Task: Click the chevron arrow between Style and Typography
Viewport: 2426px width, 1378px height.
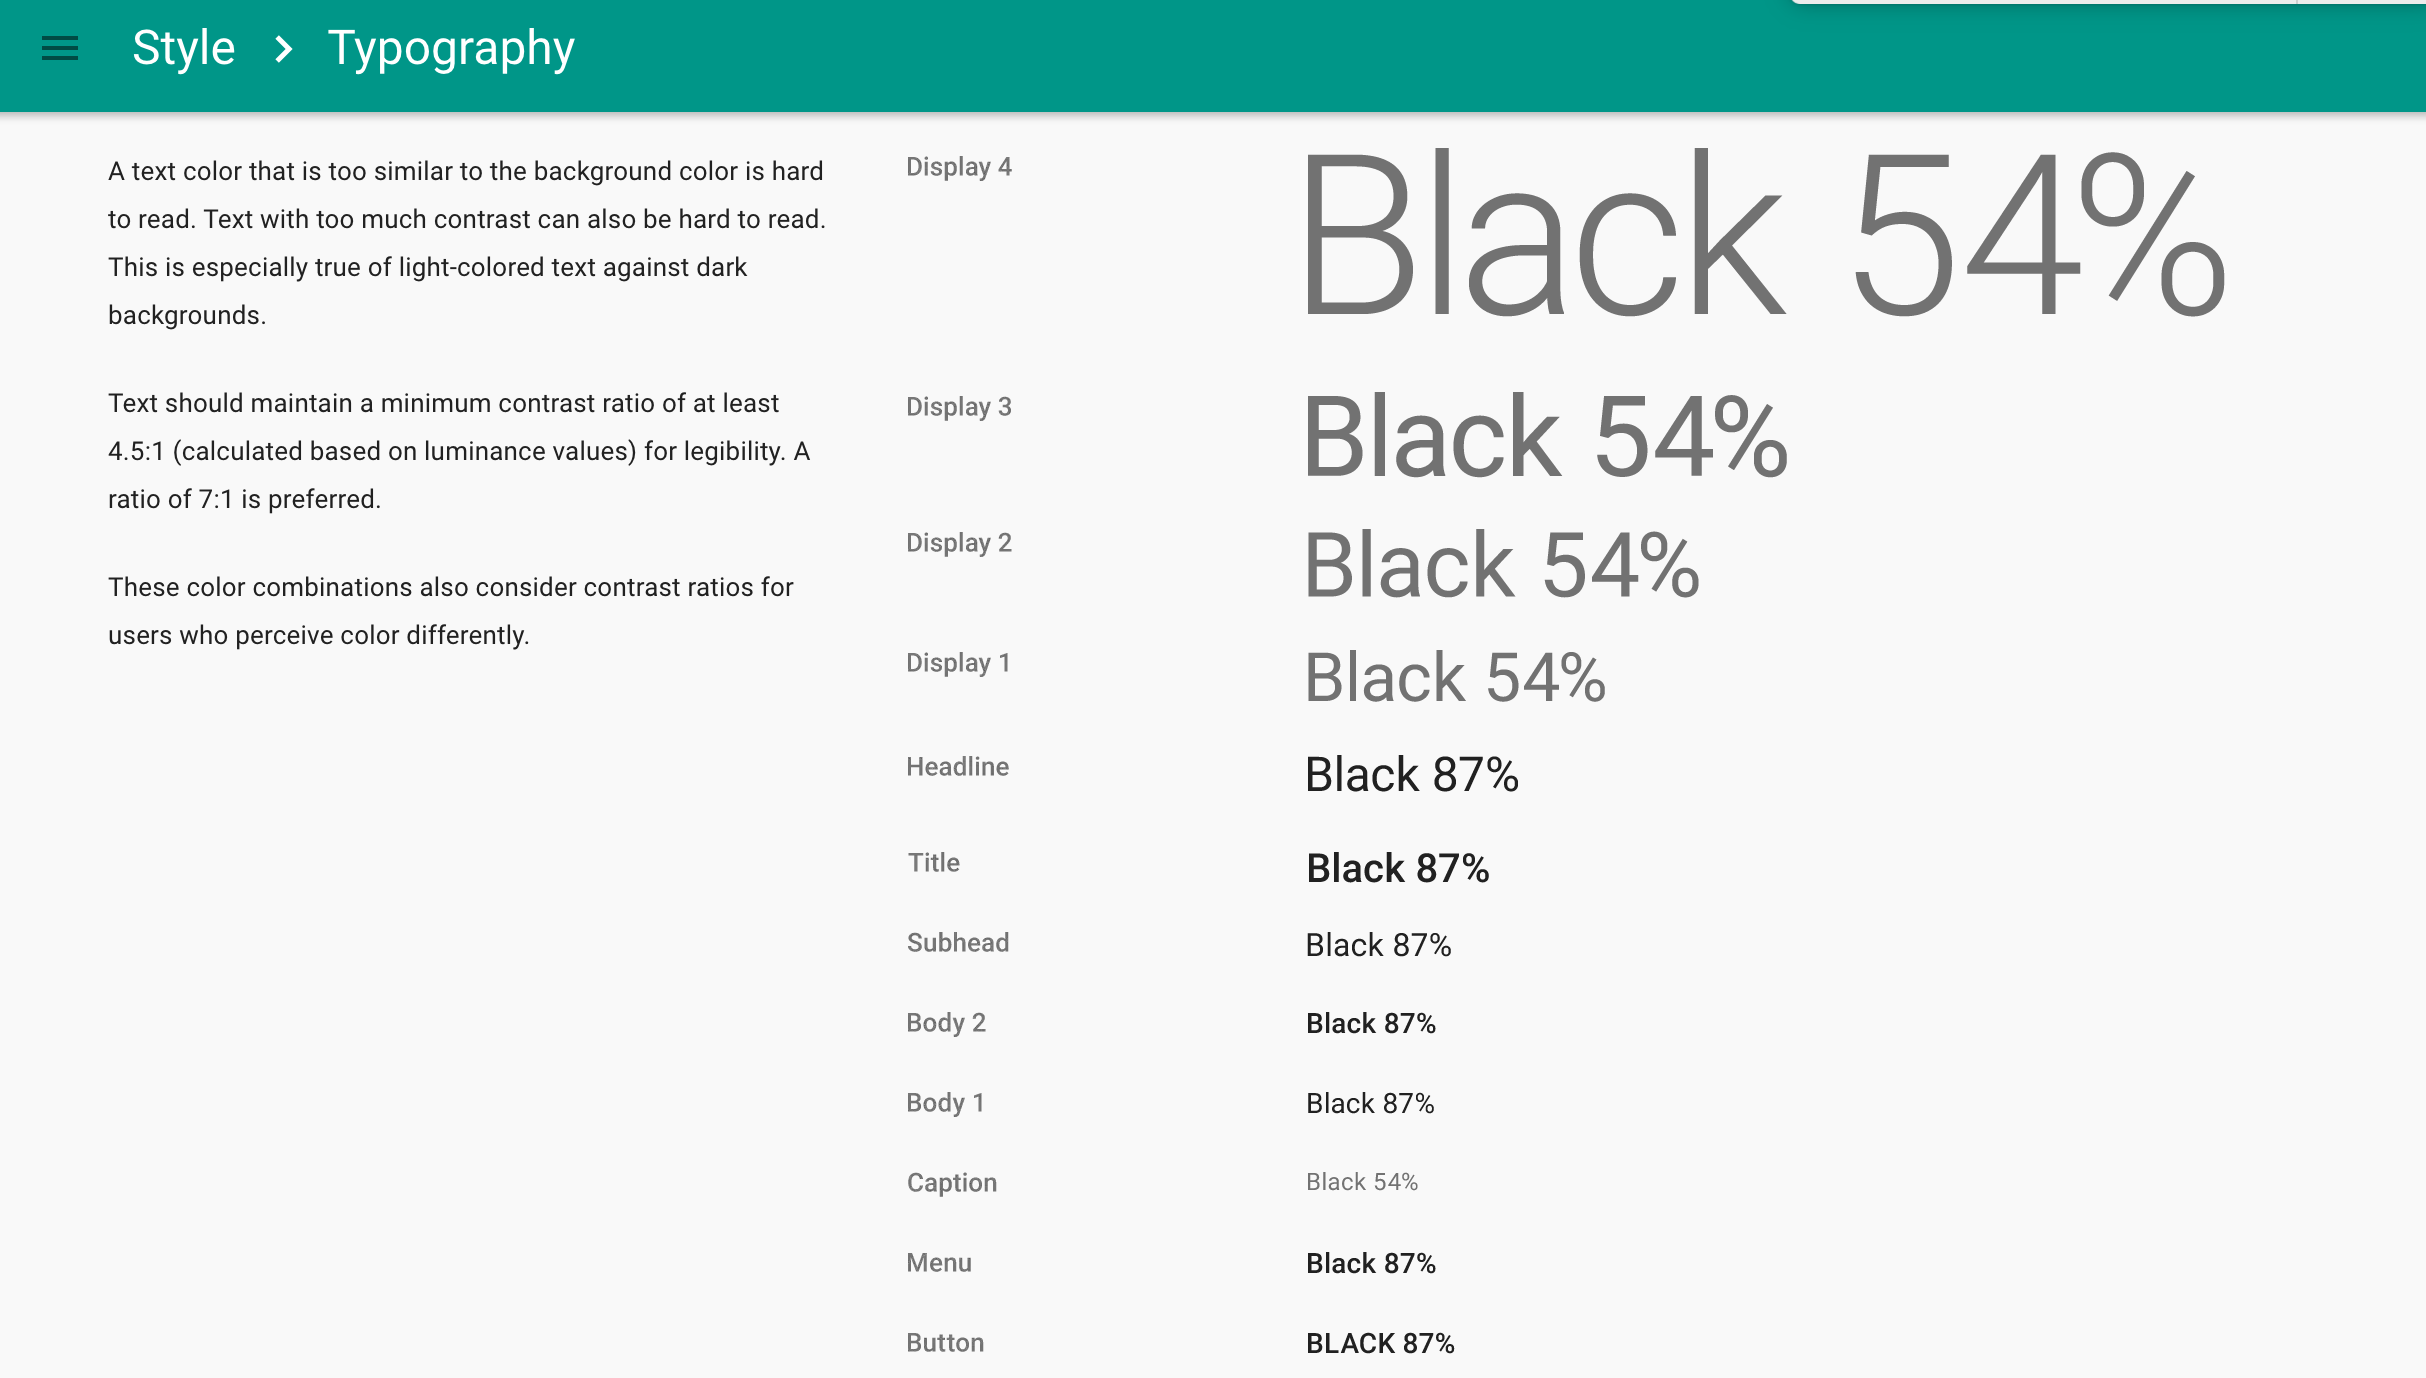Action: tap(283, 48)
